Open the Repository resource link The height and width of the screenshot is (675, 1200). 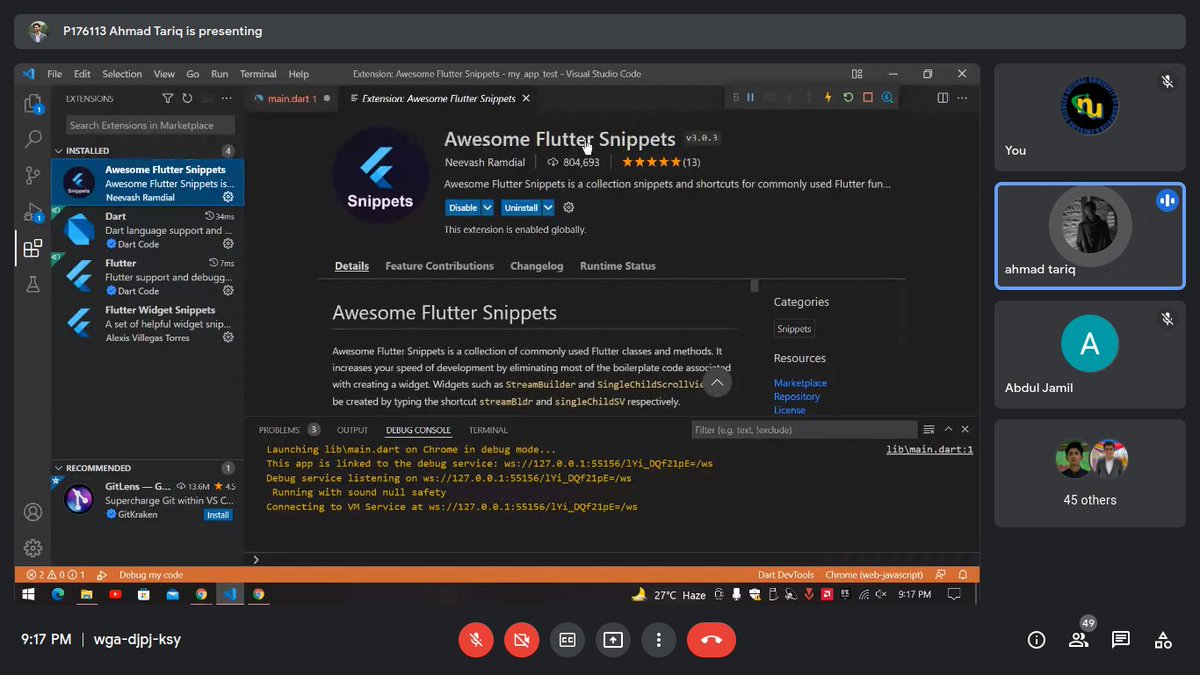pyautogui.click(x=797, y=397)
